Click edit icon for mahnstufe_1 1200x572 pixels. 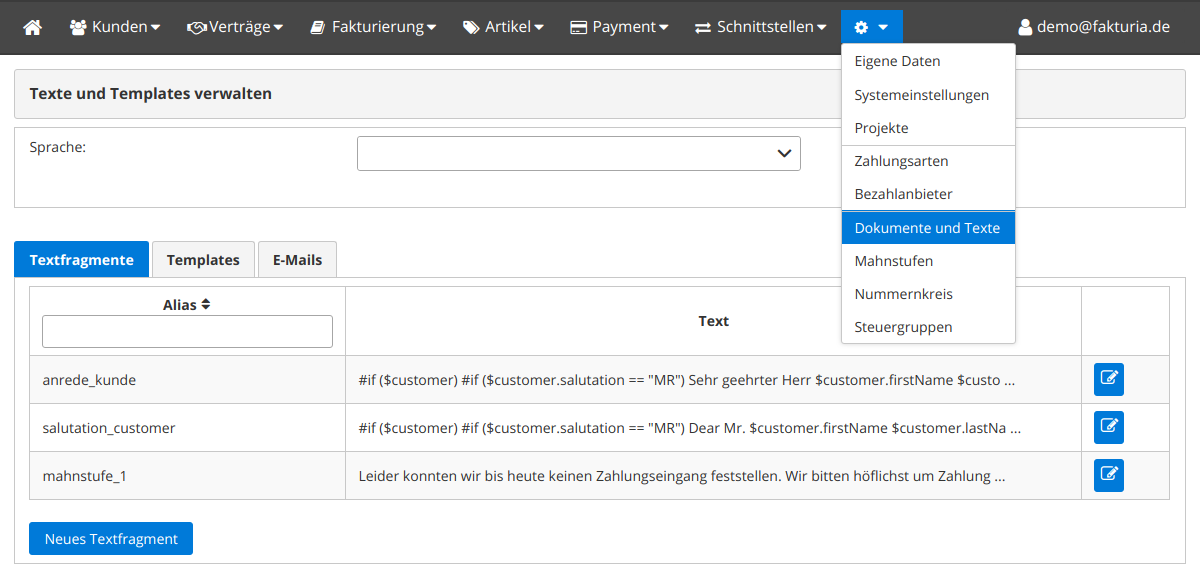click(1108, 476)
